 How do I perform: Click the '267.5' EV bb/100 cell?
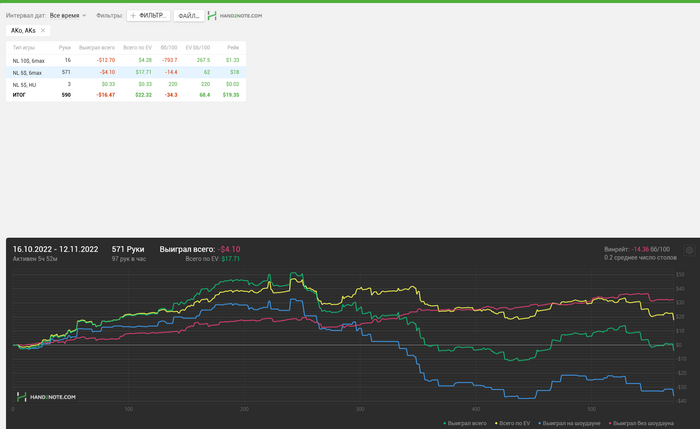pyautogui.click(x=203, y=60)
